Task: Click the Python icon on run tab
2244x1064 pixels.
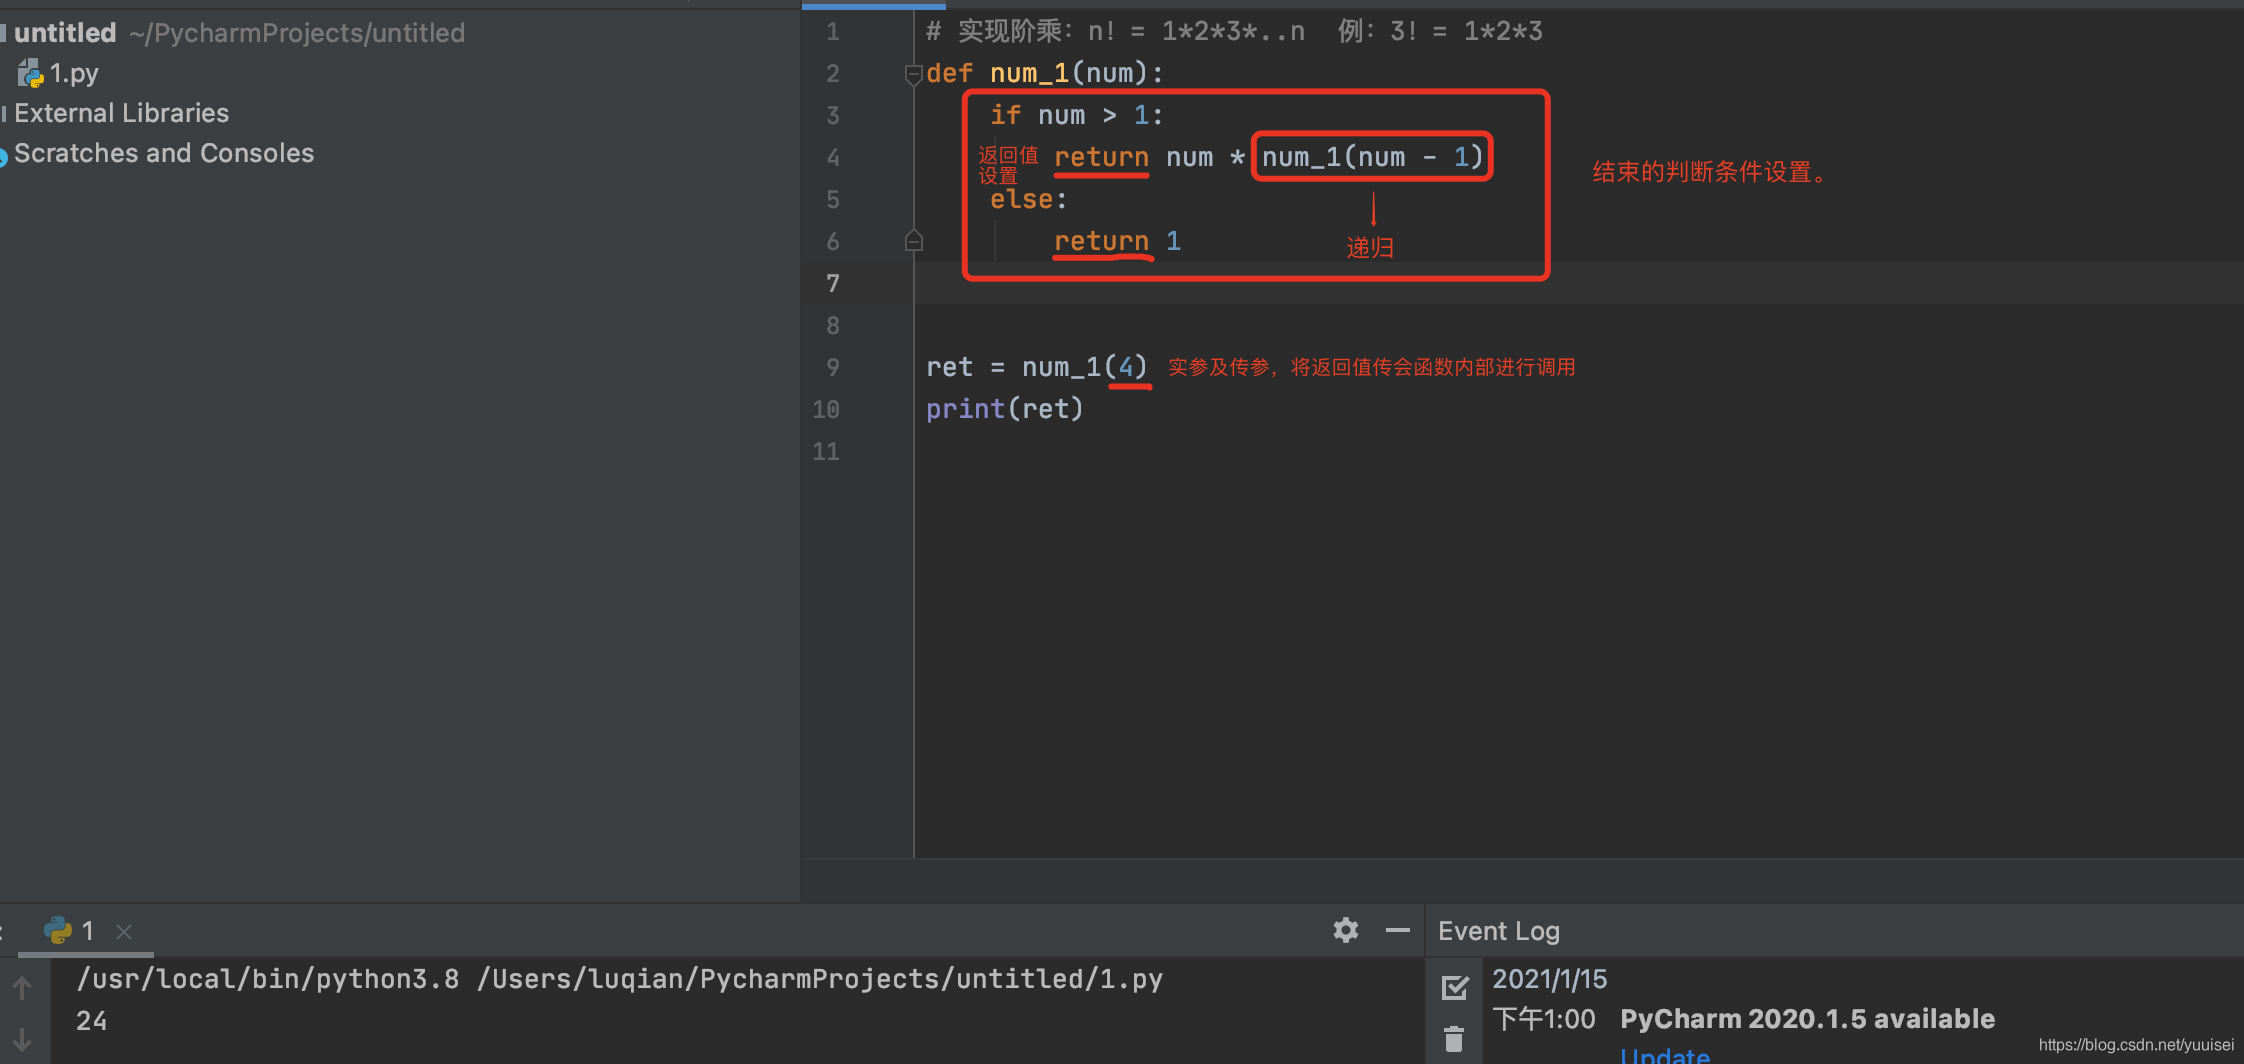Action: coord(58,931)
